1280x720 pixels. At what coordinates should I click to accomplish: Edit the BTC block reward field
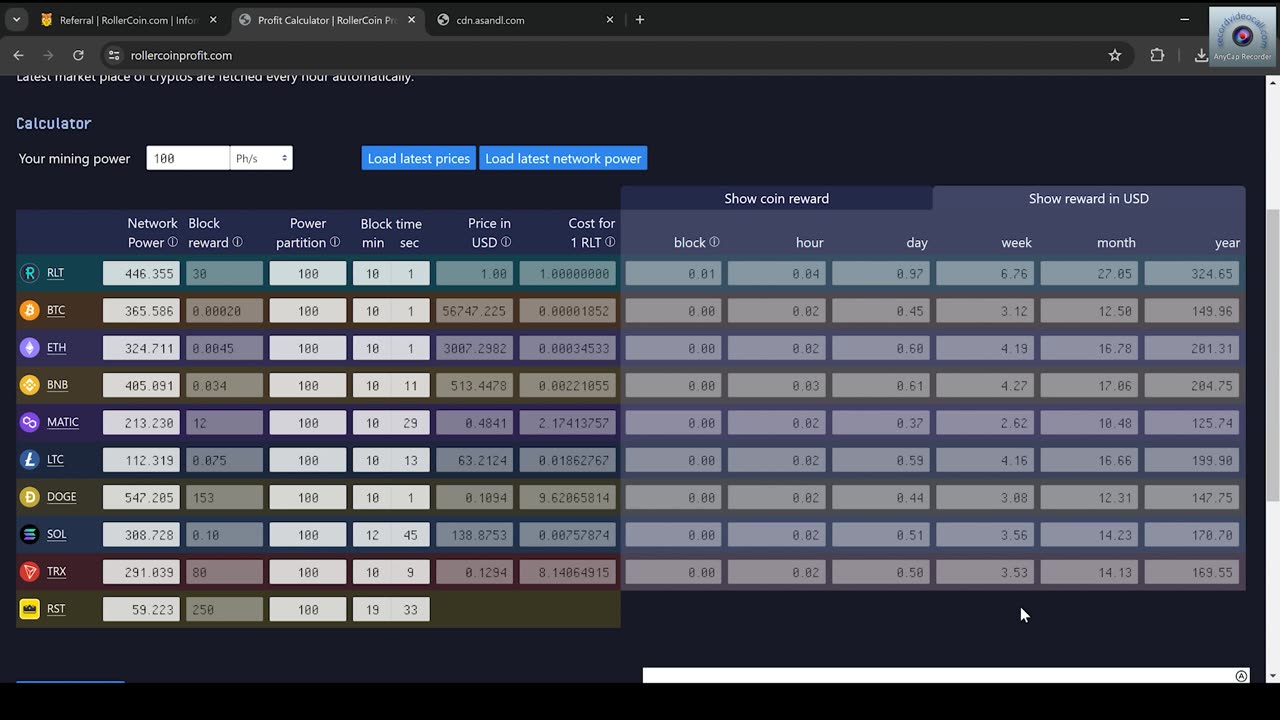tap(224, 311)
